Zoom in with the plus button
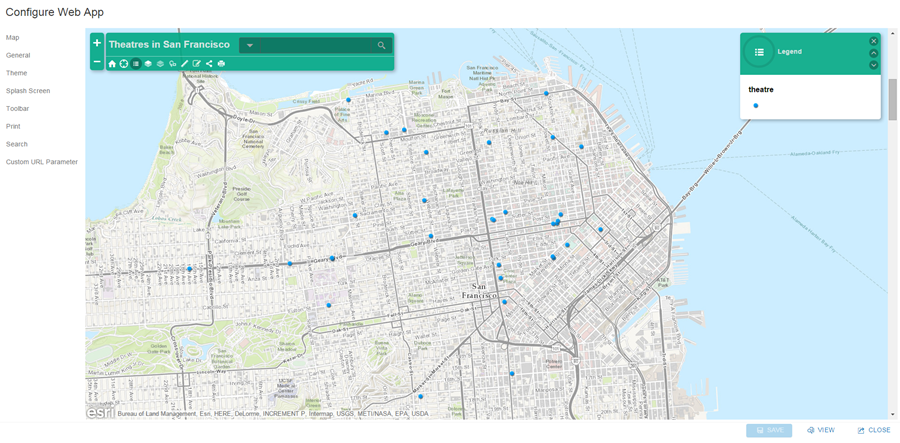 97,43
